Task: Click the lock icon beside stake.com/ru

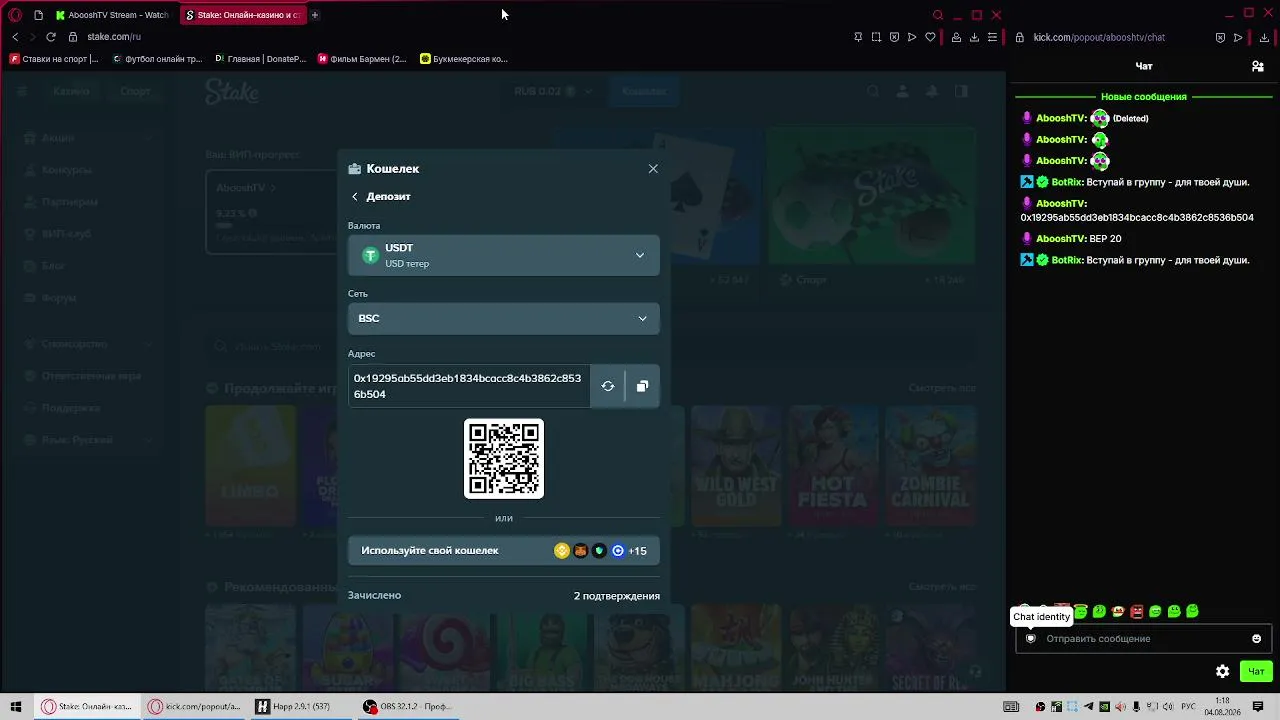Action: pyautogui.click(x=73, y=37)
